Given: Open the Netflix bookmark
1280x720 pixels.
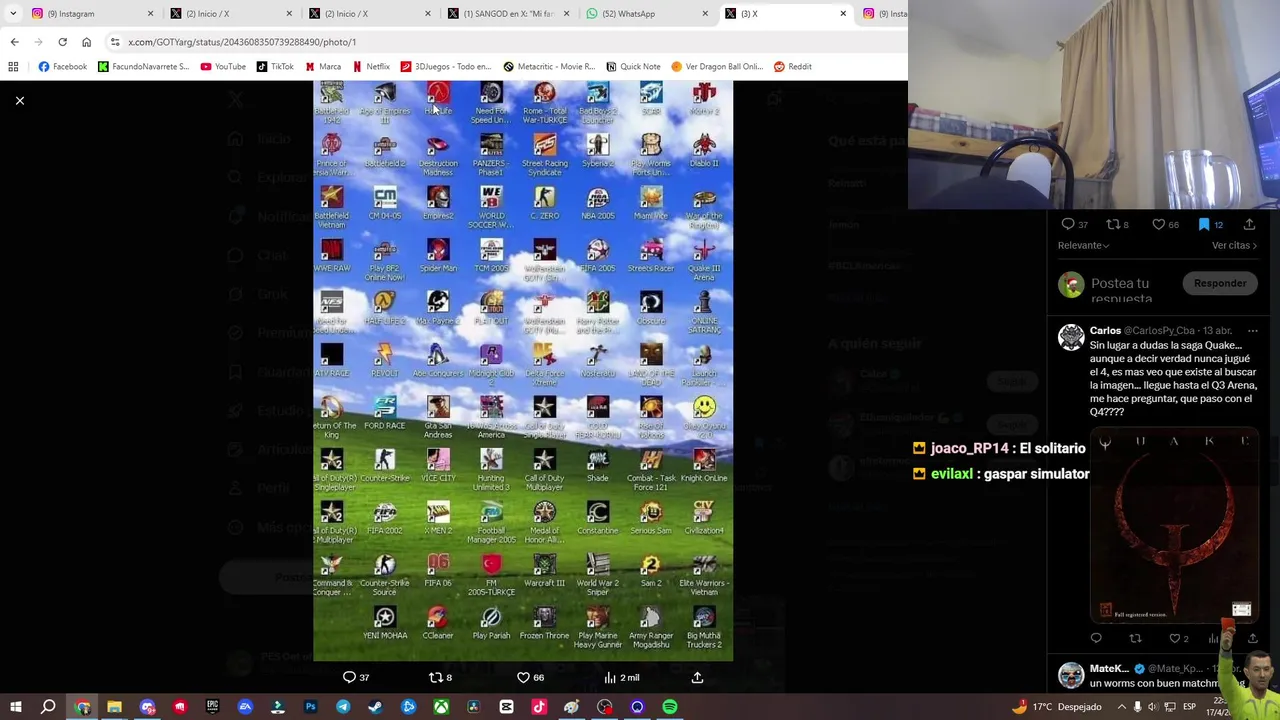Looking at the screenshot, I should click(371, 67).
